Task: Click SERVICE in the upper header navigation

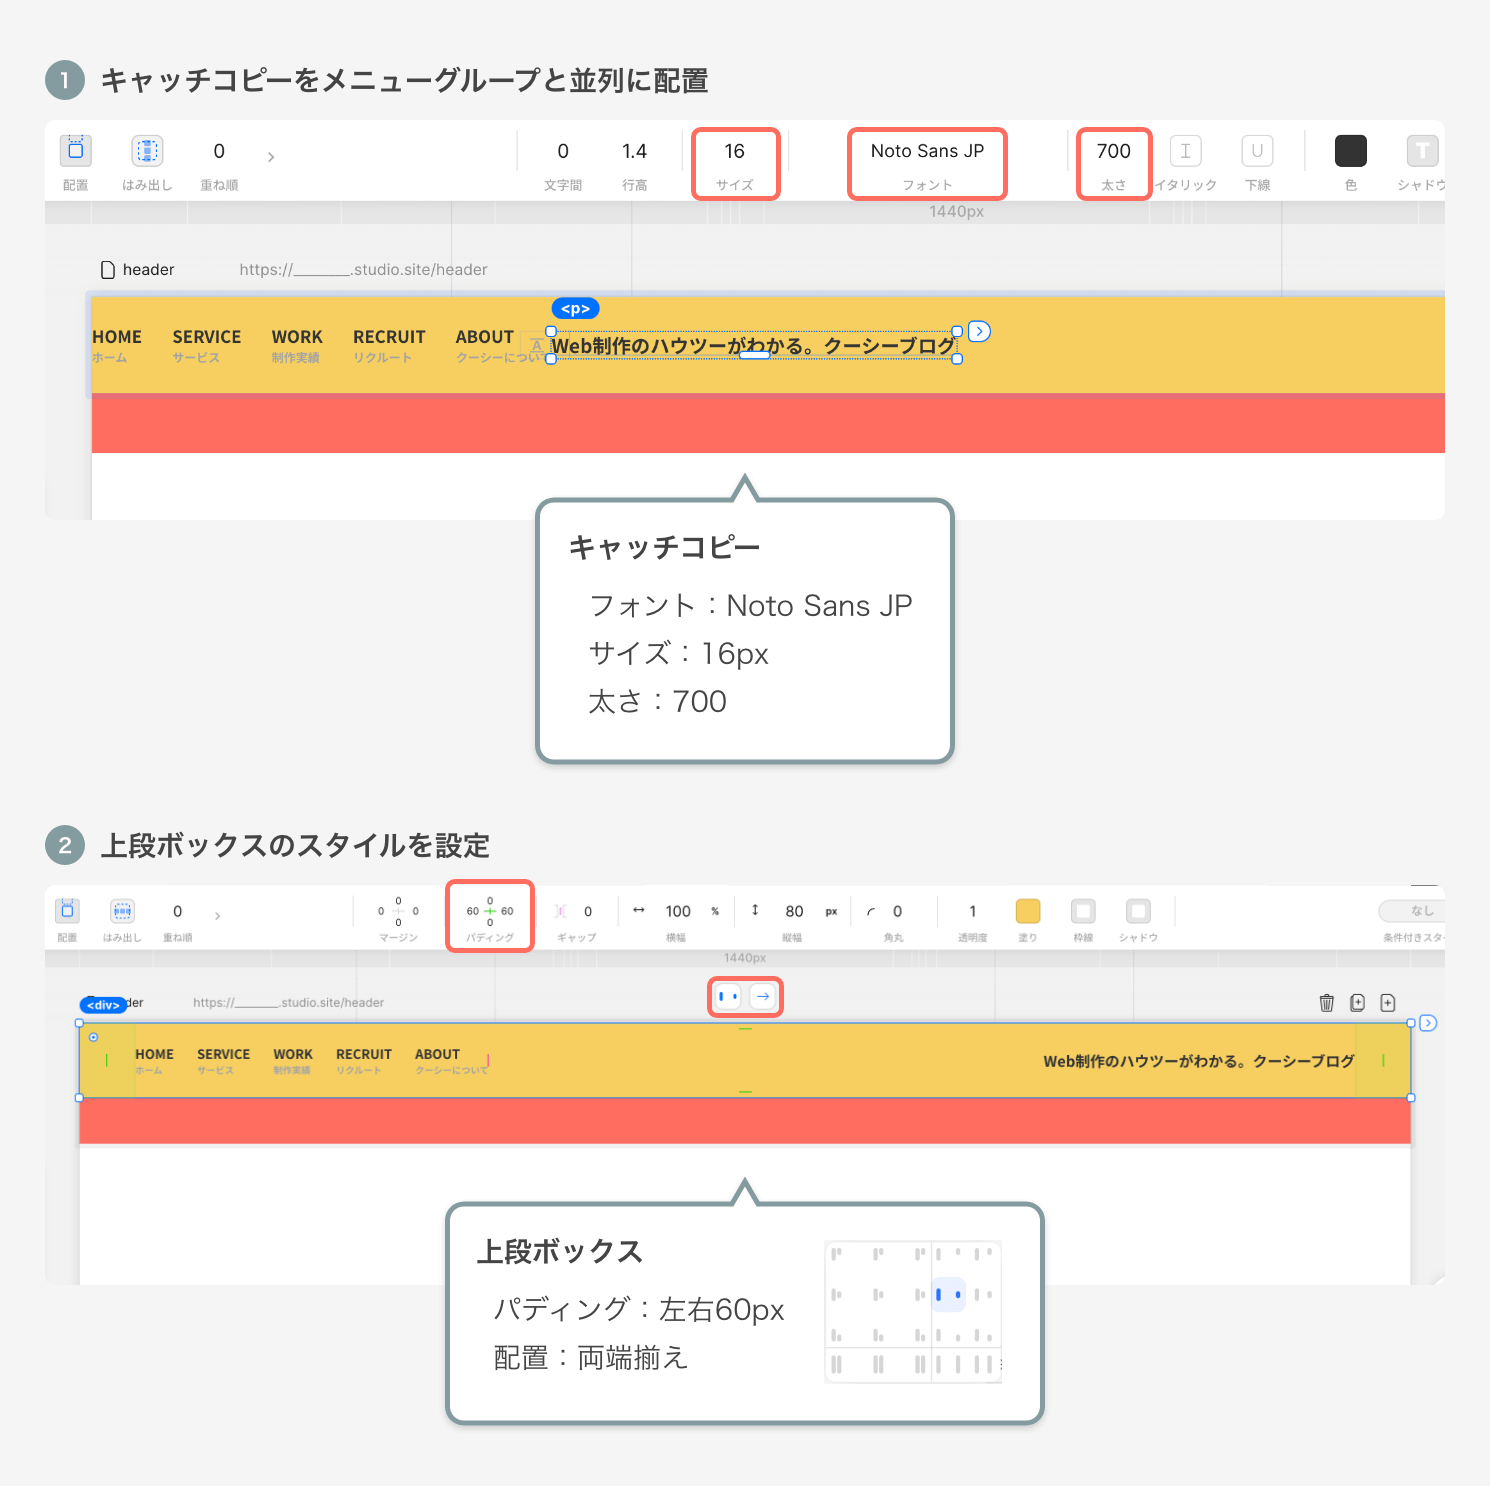Action: (207, 337)
